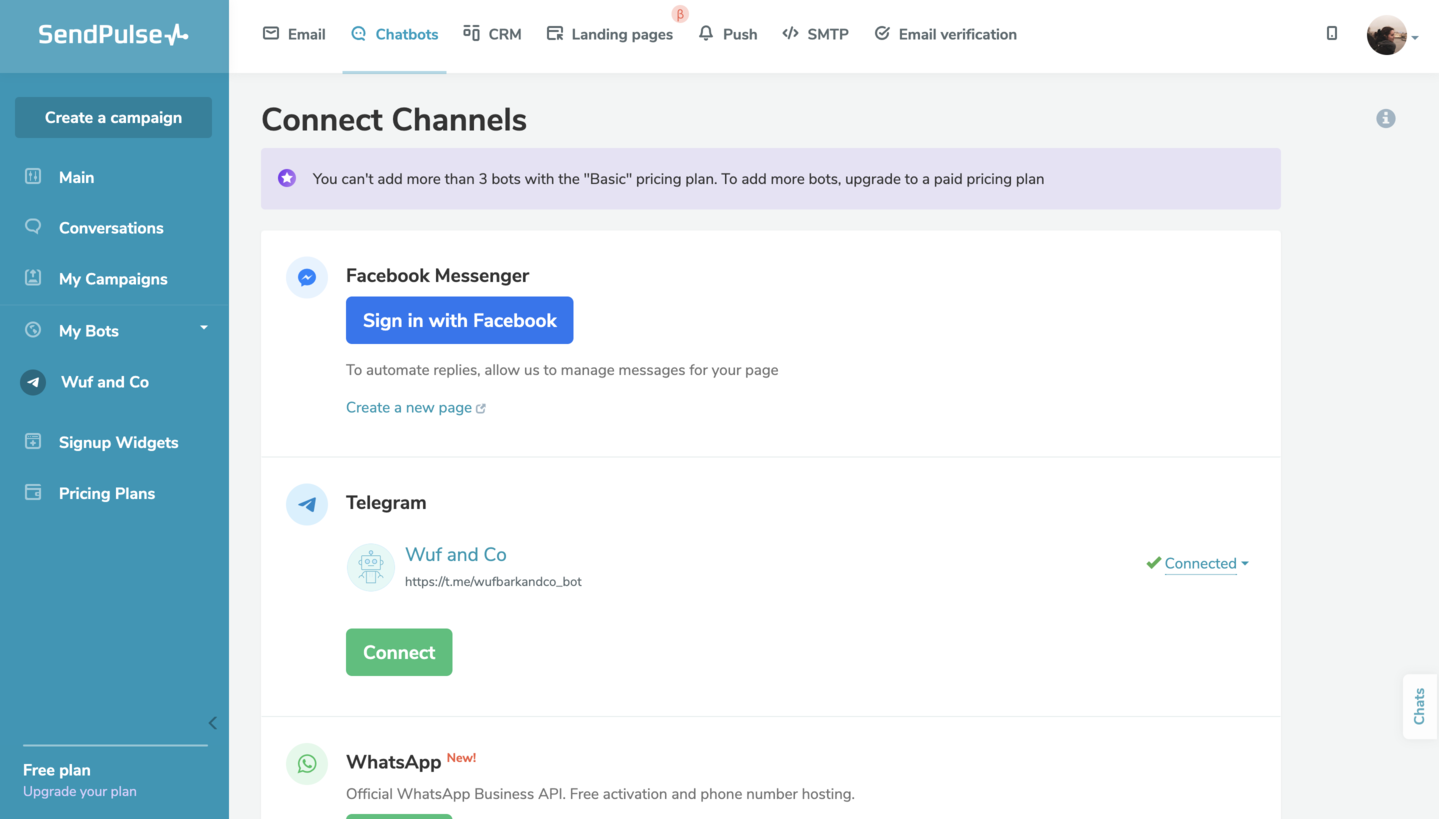Image resolution: width=1439 pixels, height=819 pixels.
Task: Open the Wuf and Co bot link
Action: pos(456,554)
